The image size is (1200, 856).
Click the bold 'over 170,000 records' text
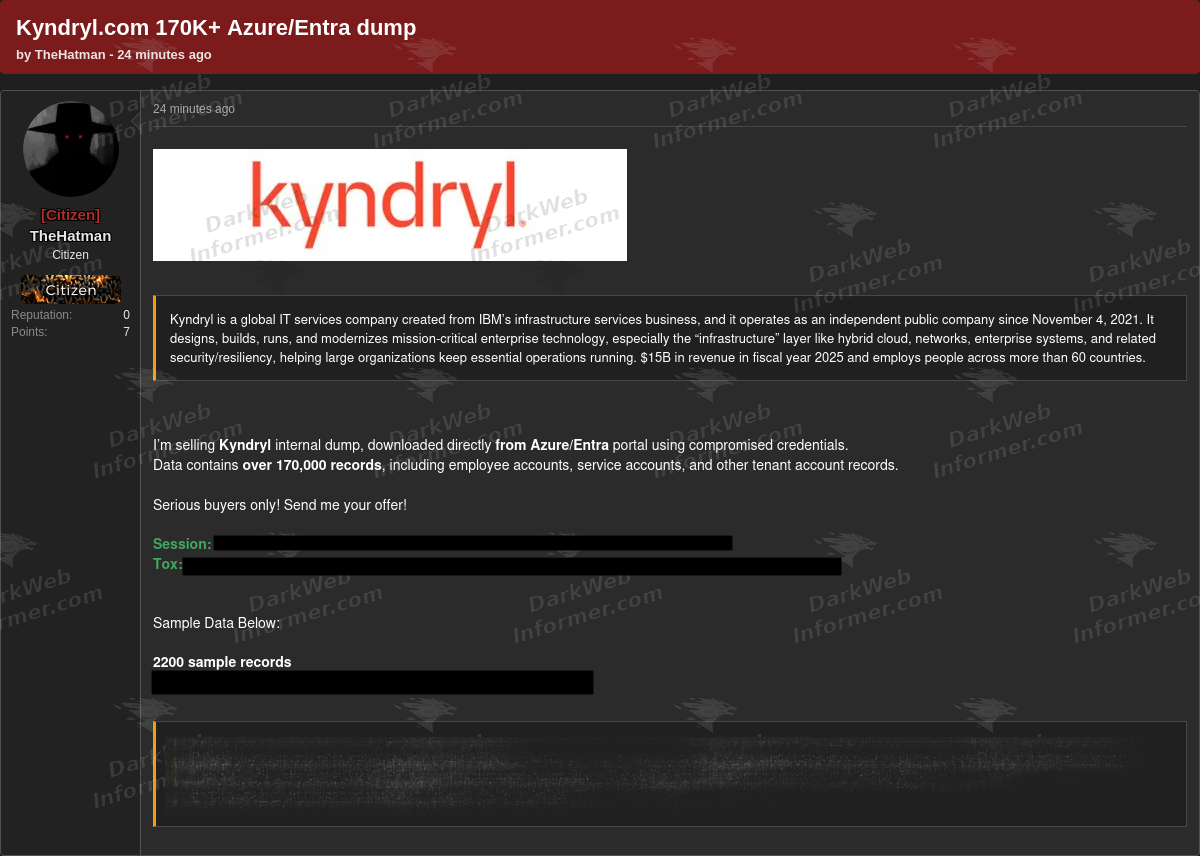coord(312,465)
